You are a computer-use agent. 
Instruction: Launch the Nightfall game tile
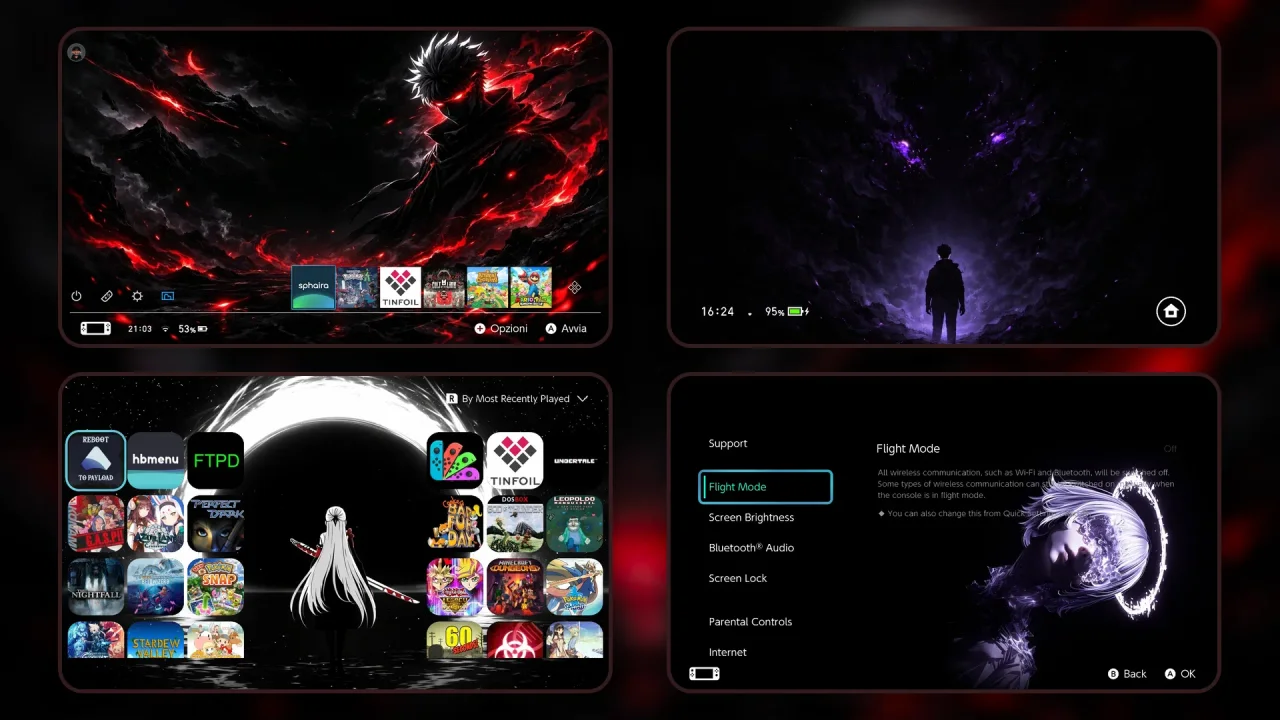coord(96,586)
